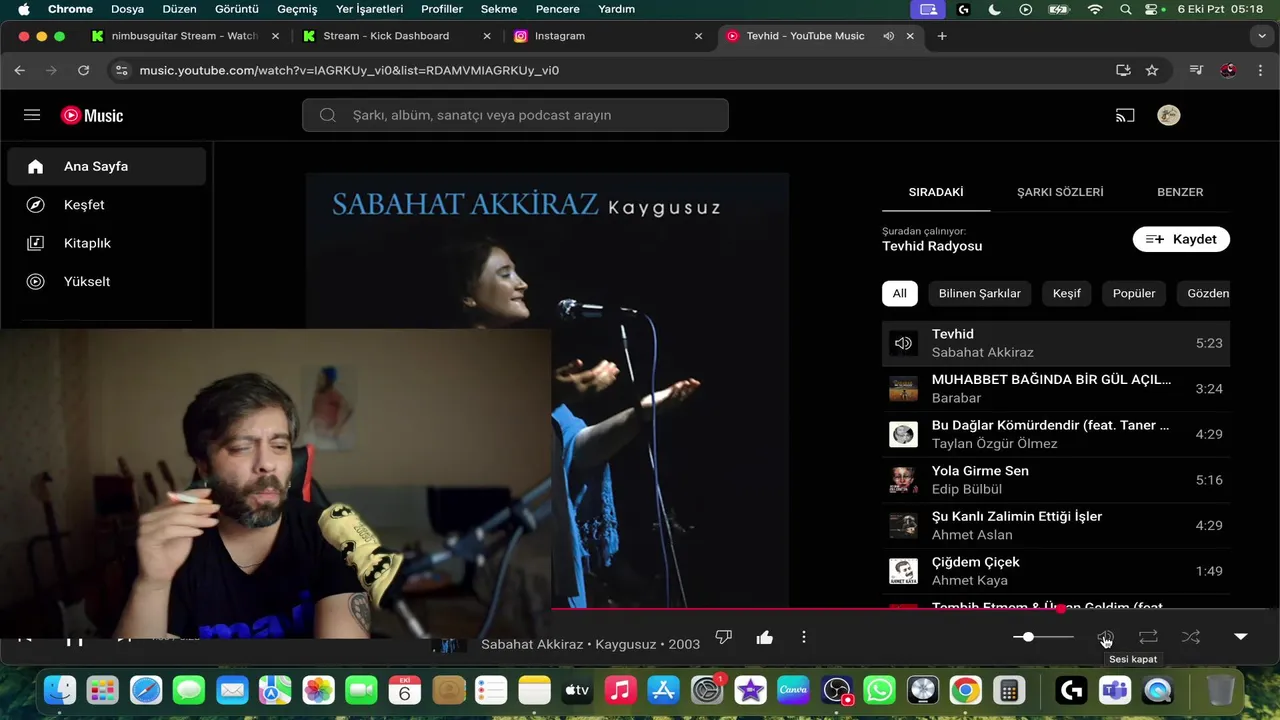Toggle repeat mode

coord(1148,637)
